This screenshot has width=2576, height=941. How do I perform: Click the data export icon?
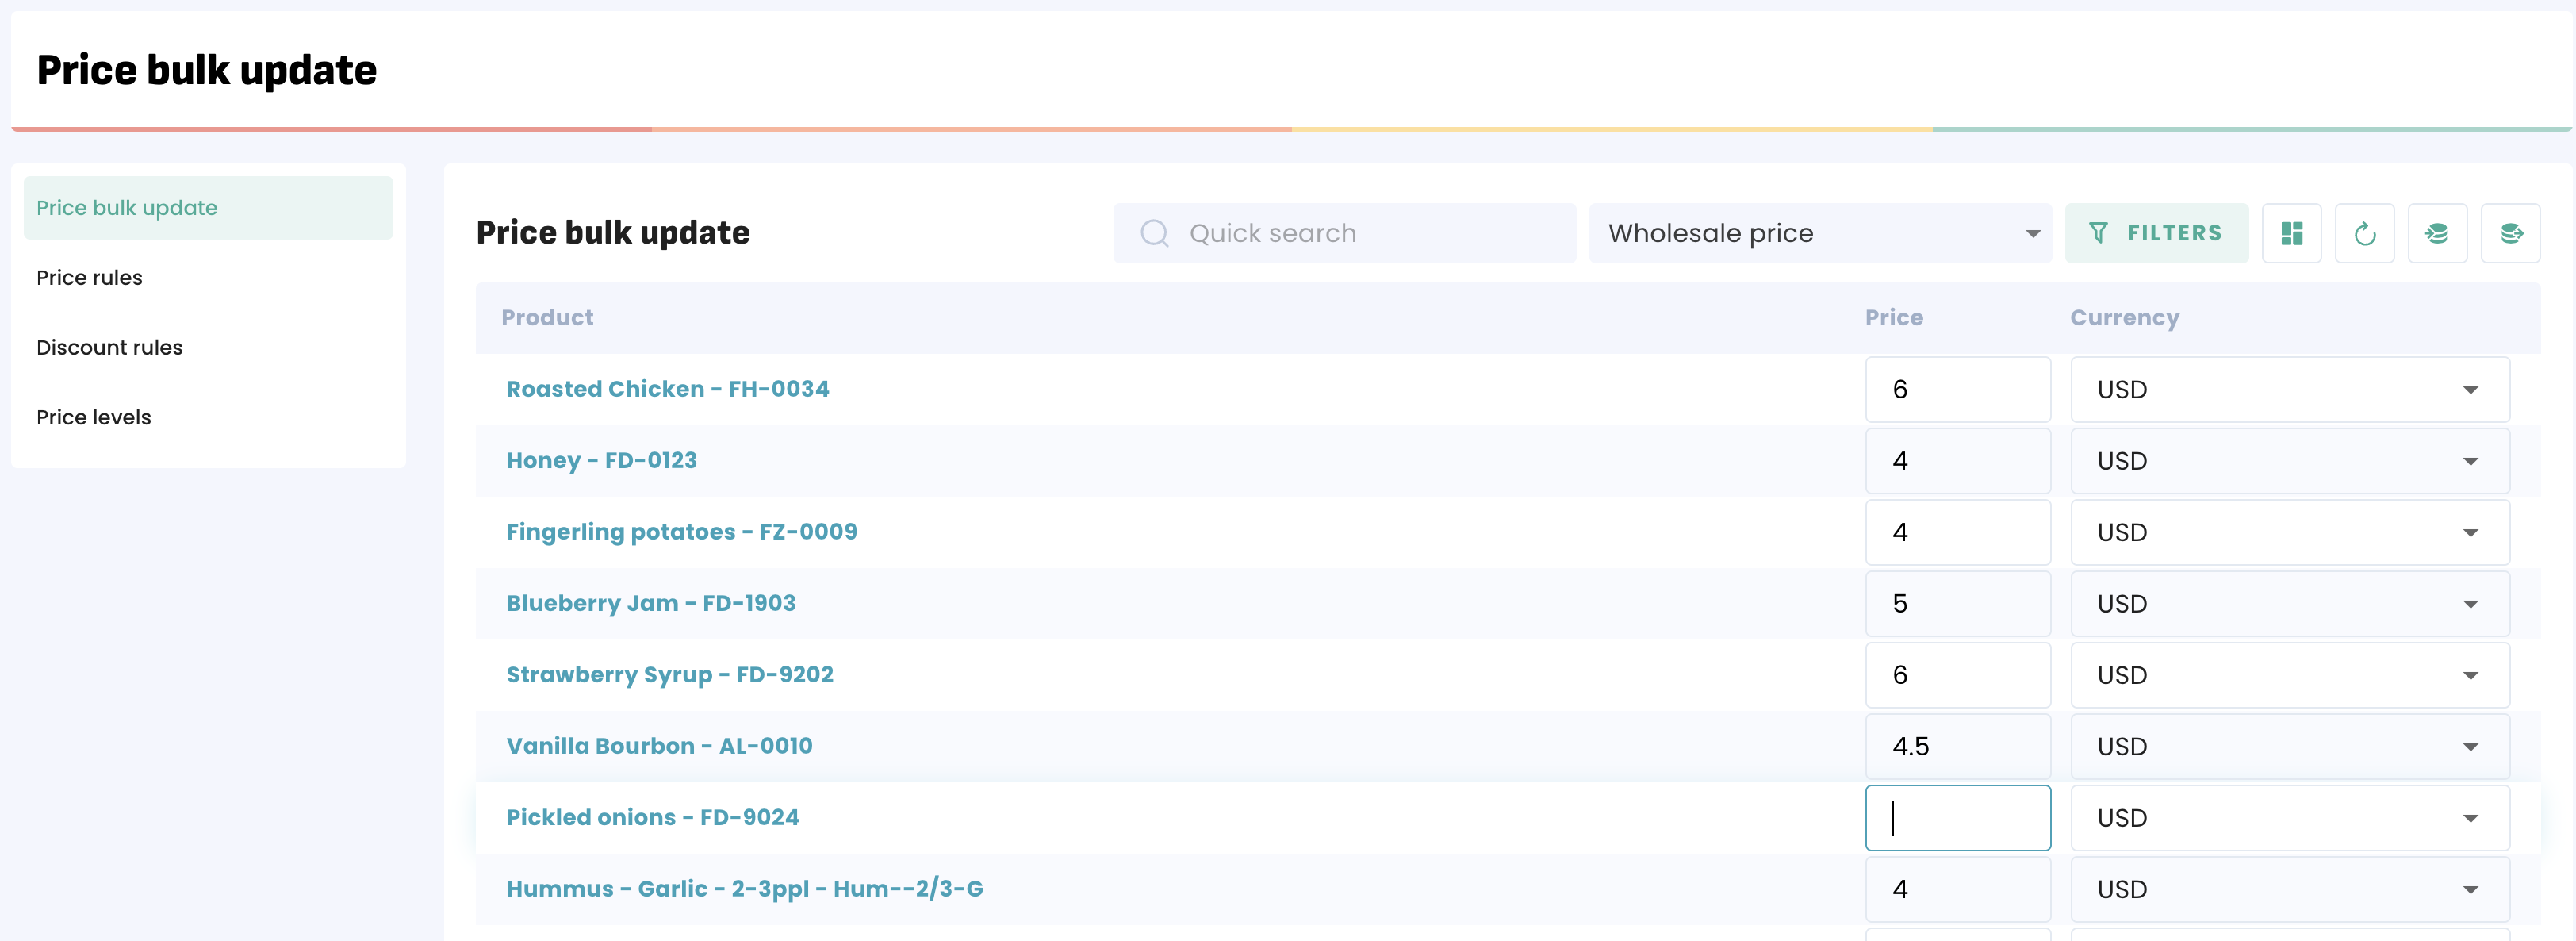pyautogui.click(x=2510, y=233)
